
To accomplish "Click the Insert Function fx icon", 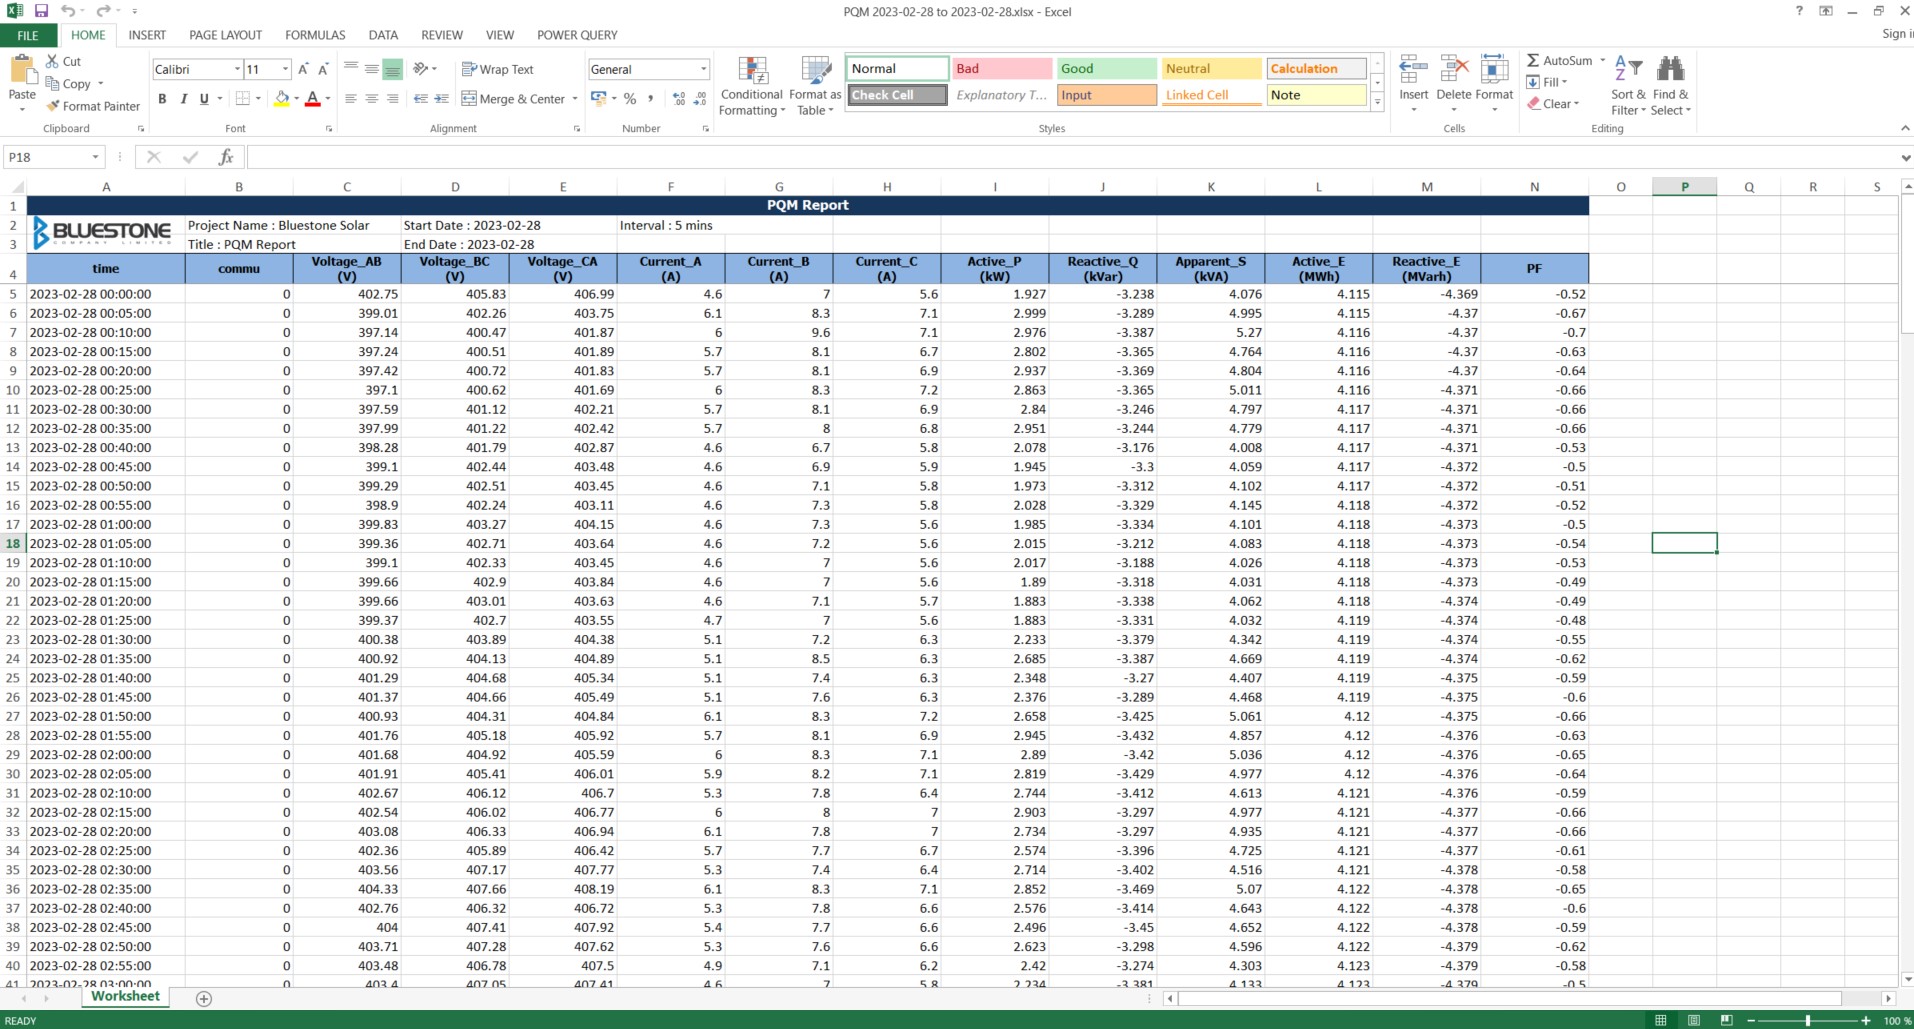I will point(226,157).
